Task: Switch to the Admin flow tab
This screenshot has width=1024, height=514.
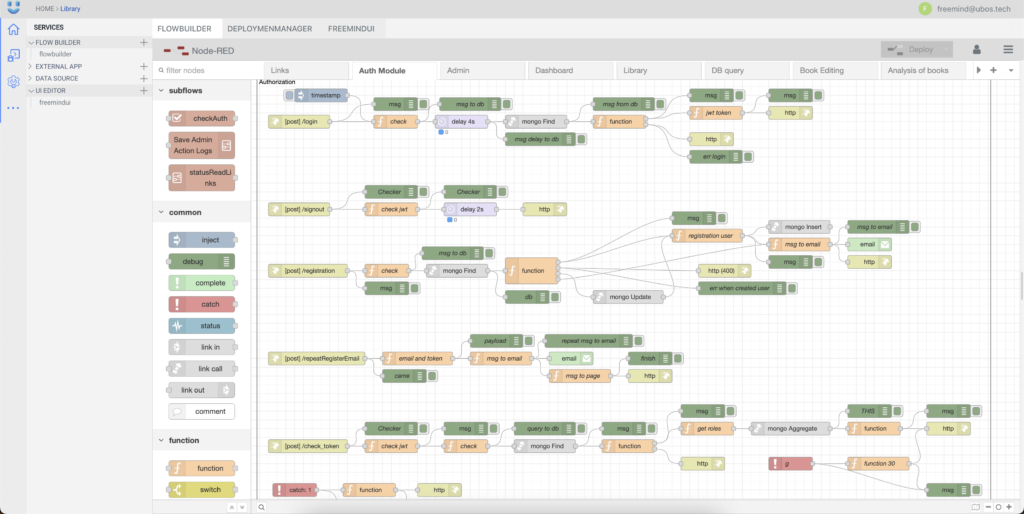Action: tap(482, 71)
